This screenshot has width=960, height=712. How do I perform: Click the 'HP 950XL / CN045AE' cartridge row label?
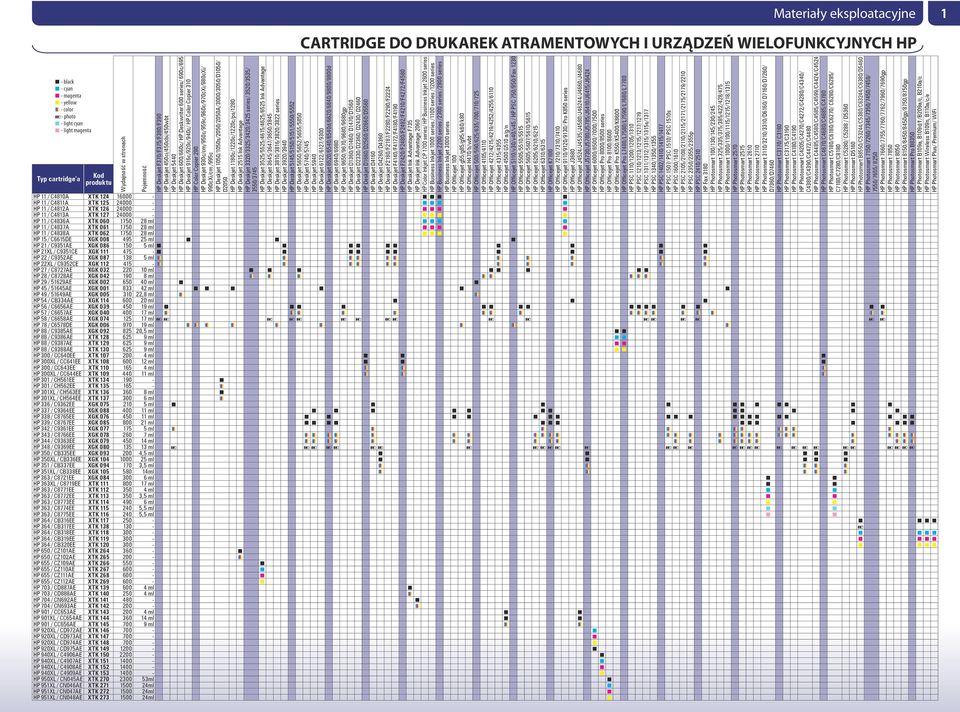coord(57,679)
